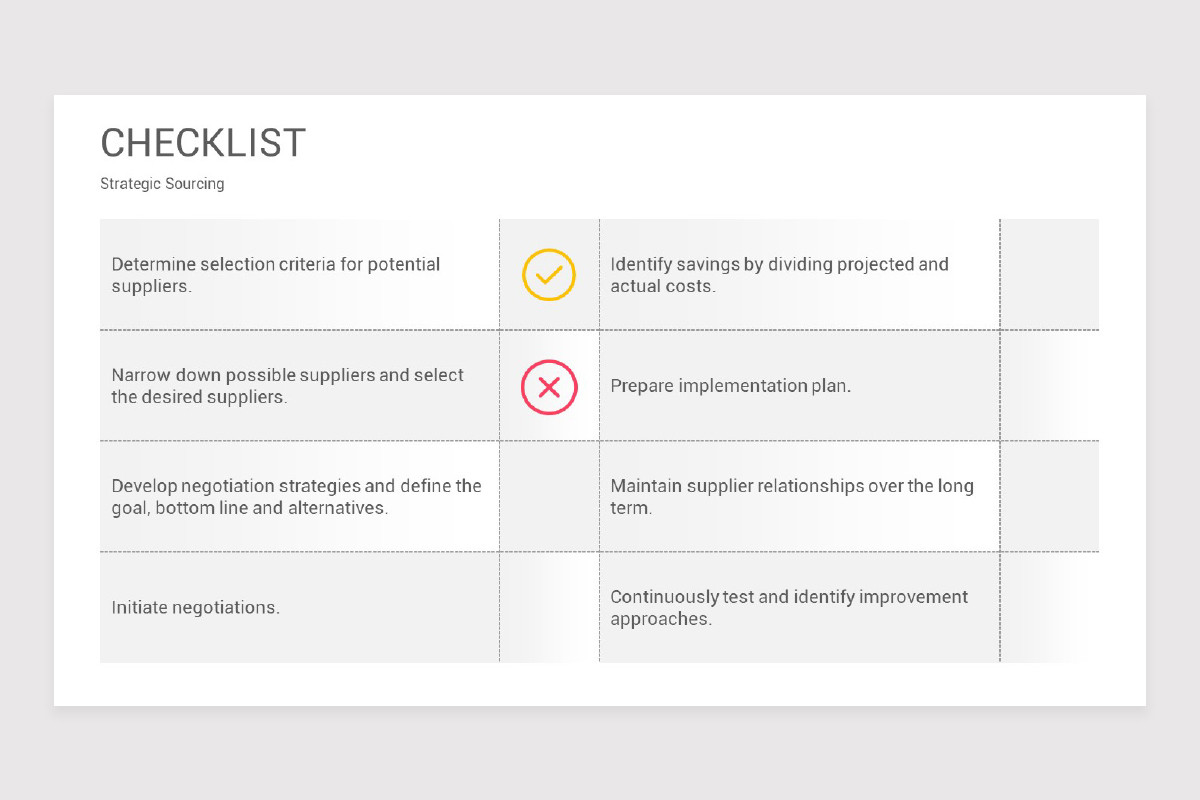Viewport: 1200px width, 800px height.
Task: Click 'Continuously test and identify improvement' item
Action: [x=789, y=607]
